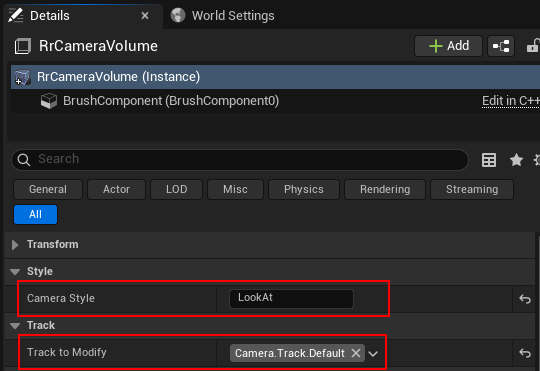Collapse the Style section

click(15, 272)
